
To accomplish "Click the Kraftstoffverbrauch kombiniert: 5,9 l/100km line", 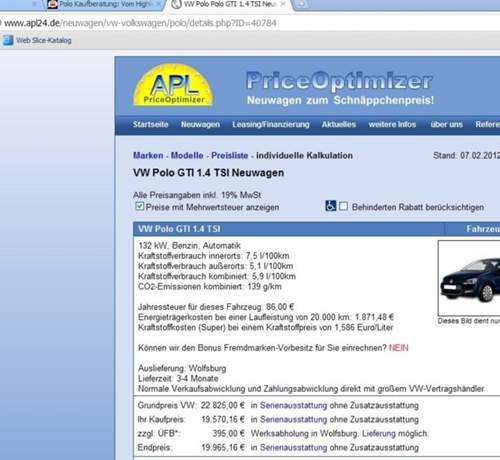I will 217,276.
